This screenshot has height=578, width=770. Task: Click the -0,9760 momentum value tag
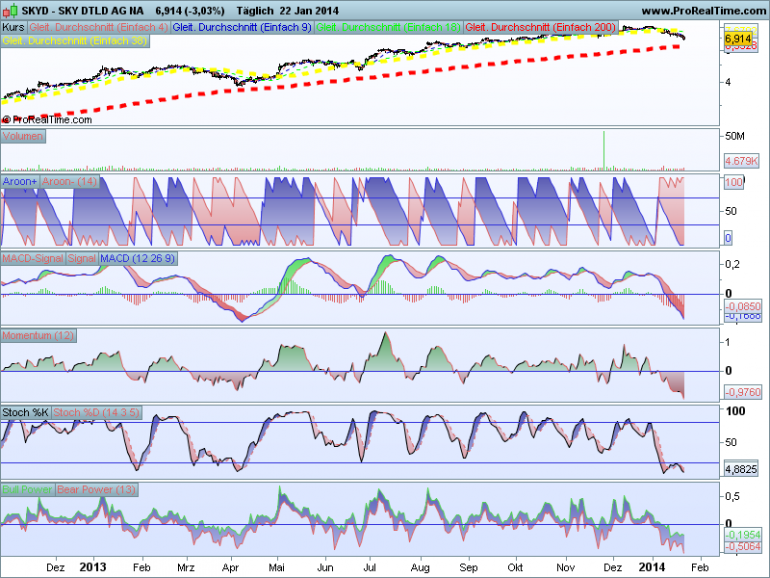(x=743, y=392)
